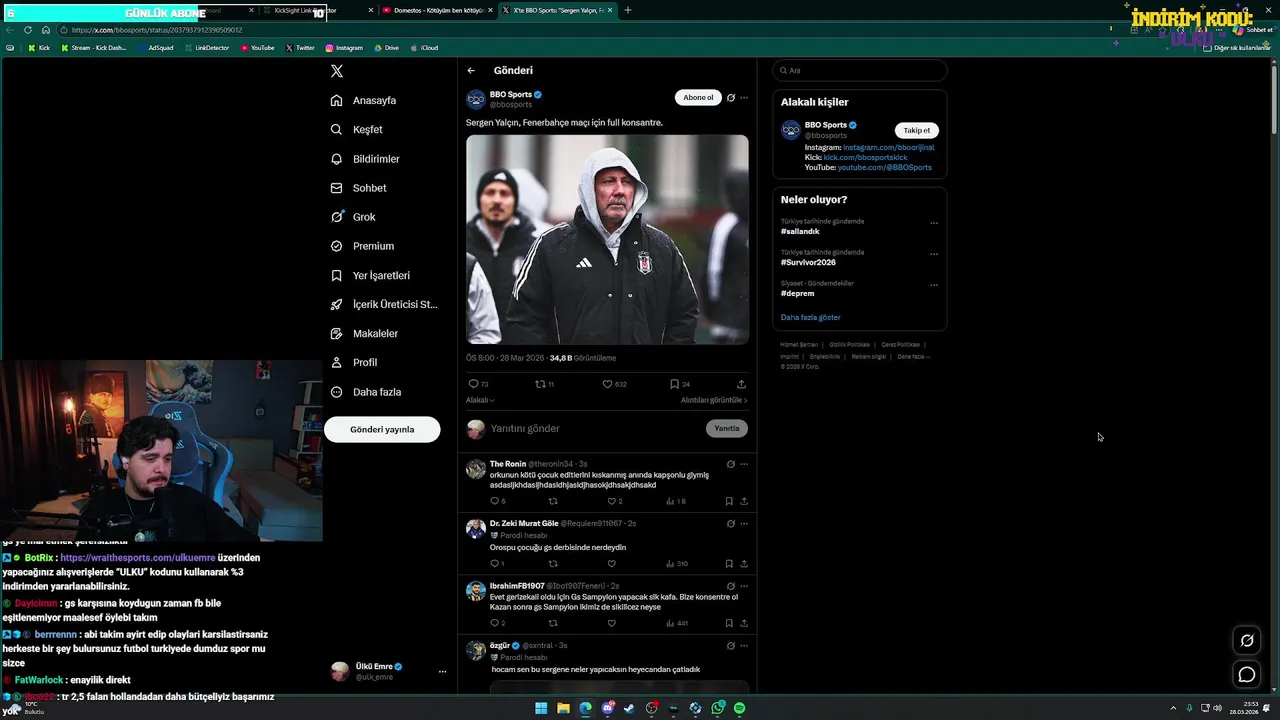Viewport: 1280px width, 720px height.
Task: Share the BBO Sports post
Action: [x=741, y=384]
